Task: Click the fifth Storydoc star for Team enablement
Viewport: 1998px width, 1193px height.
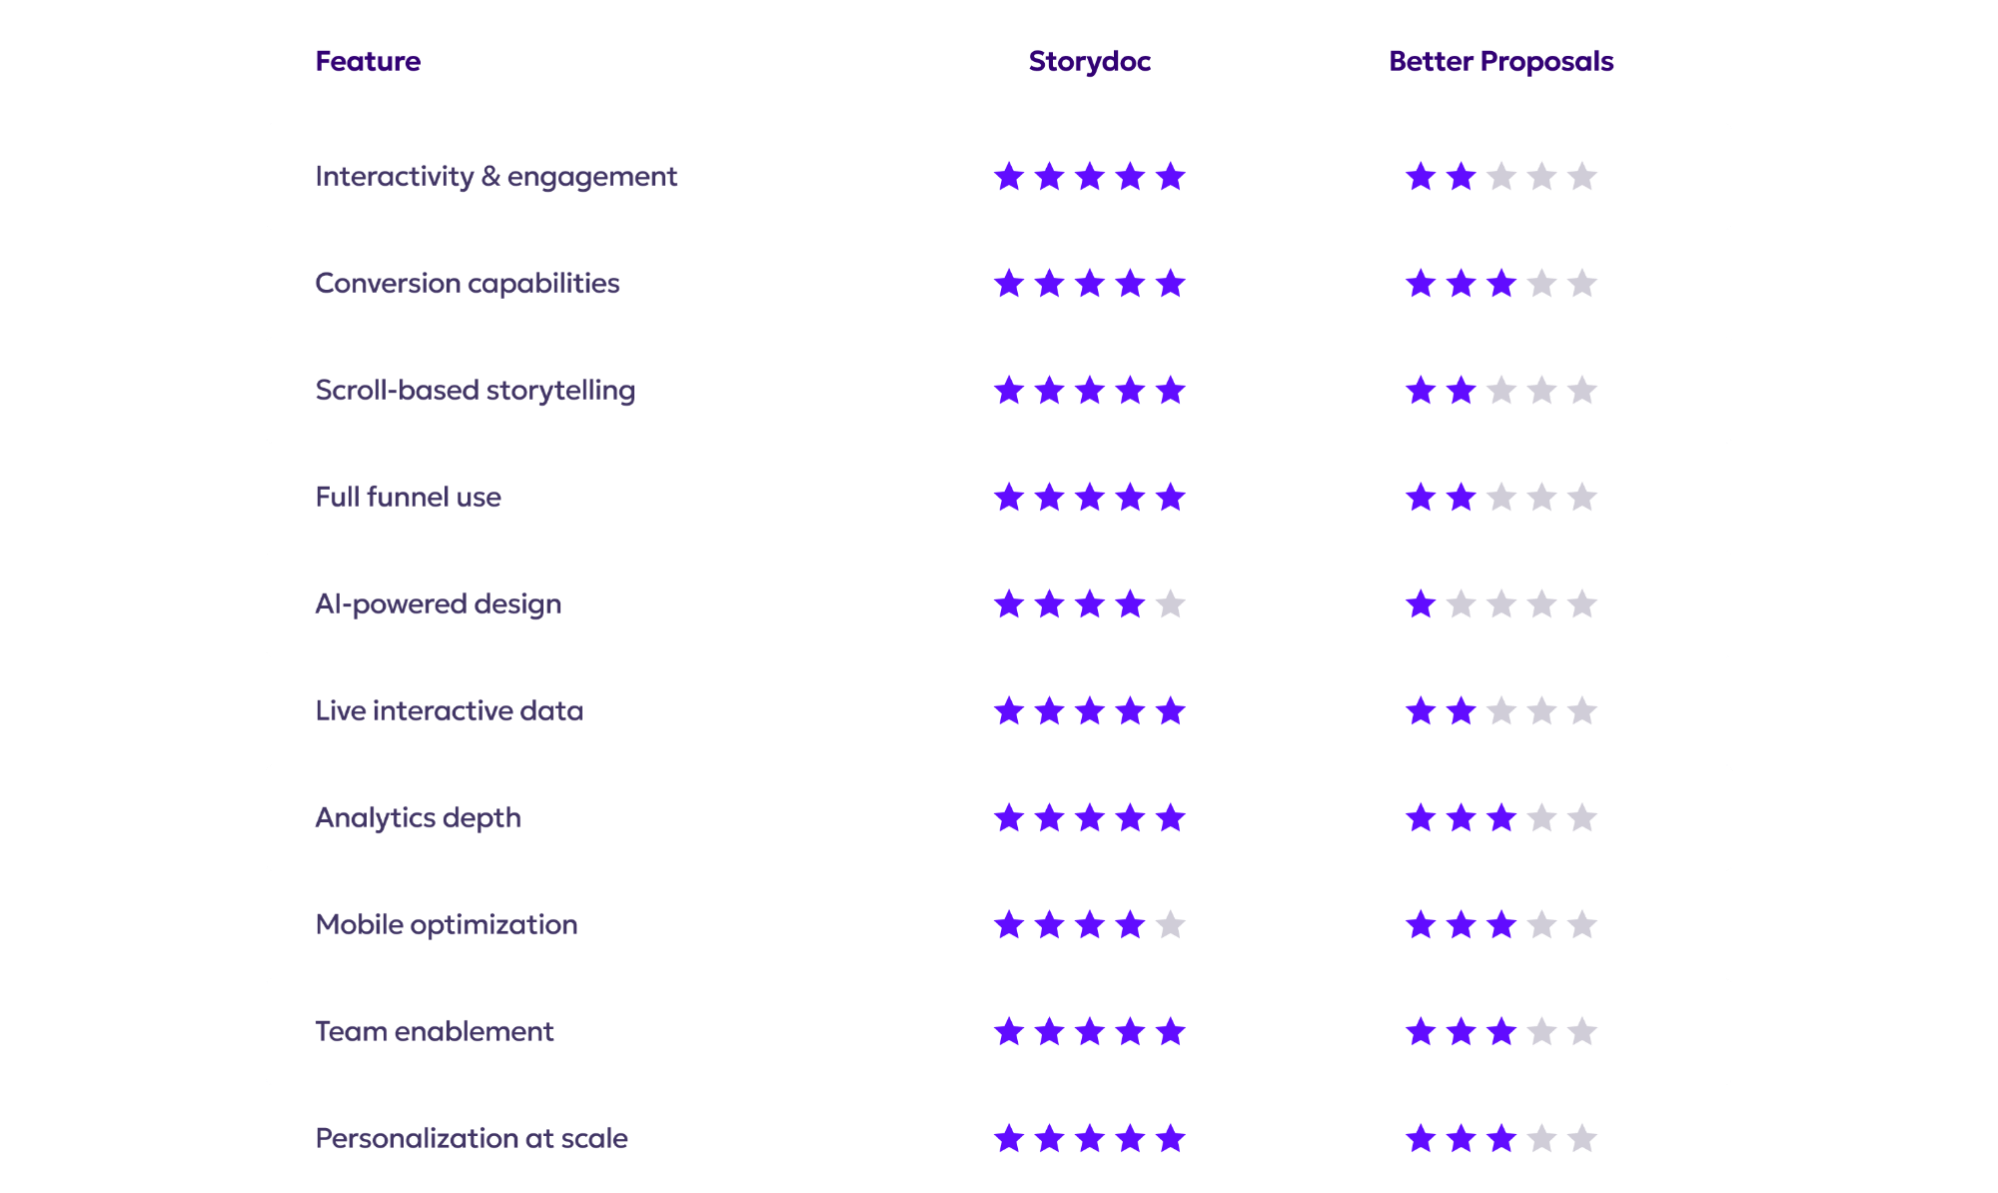Action: 1170,1032
